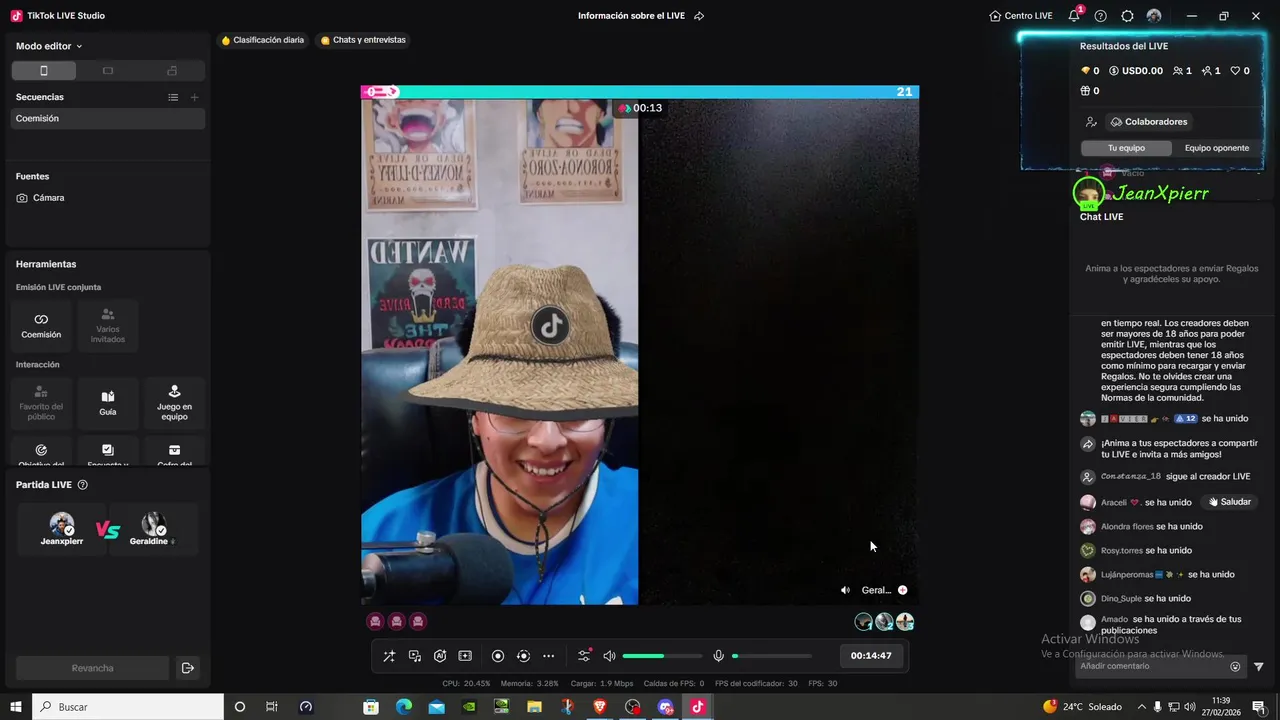Select the portrait phone layout
The width and height of the screenshot is (1280, 720).
pyautogui.click(x=43, y=71)
